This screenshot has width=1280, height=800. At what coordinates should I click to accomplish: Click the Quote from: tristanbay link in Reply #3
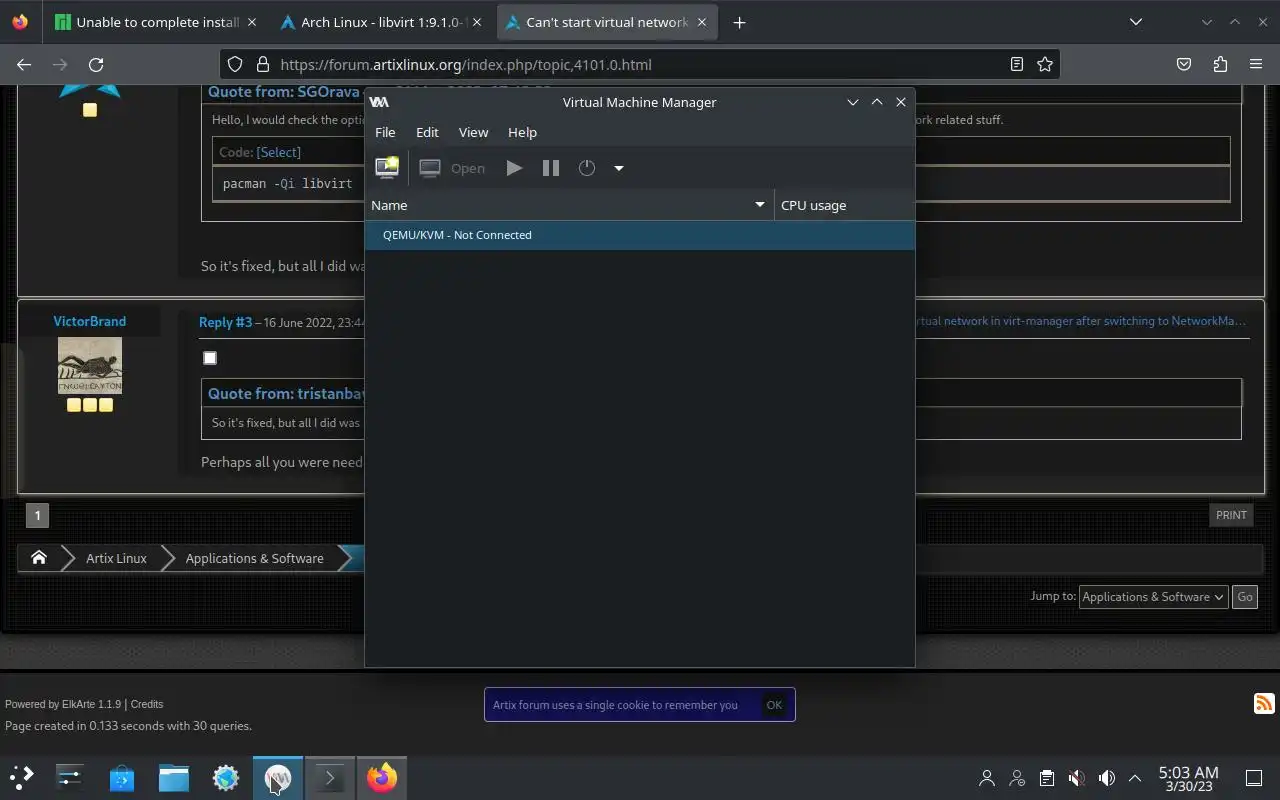(x=286, y=393)
